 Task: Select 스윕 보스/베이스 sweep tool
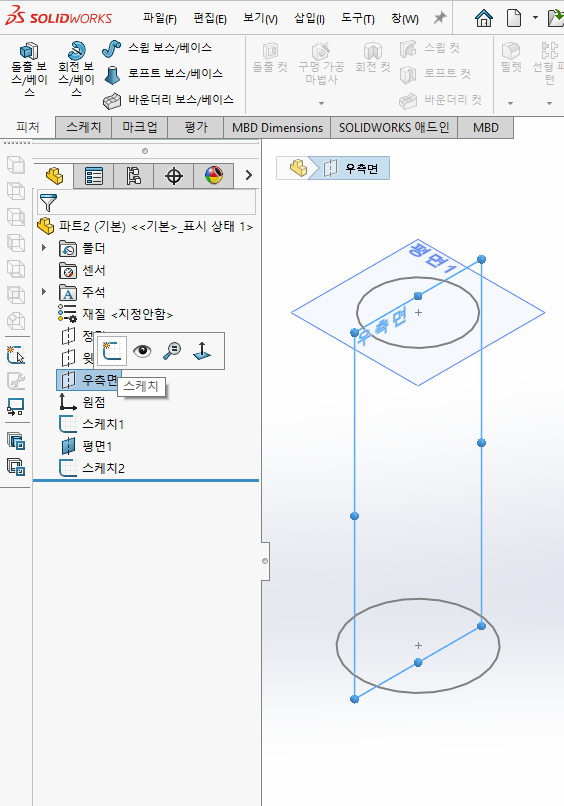[x=157, y=48]
